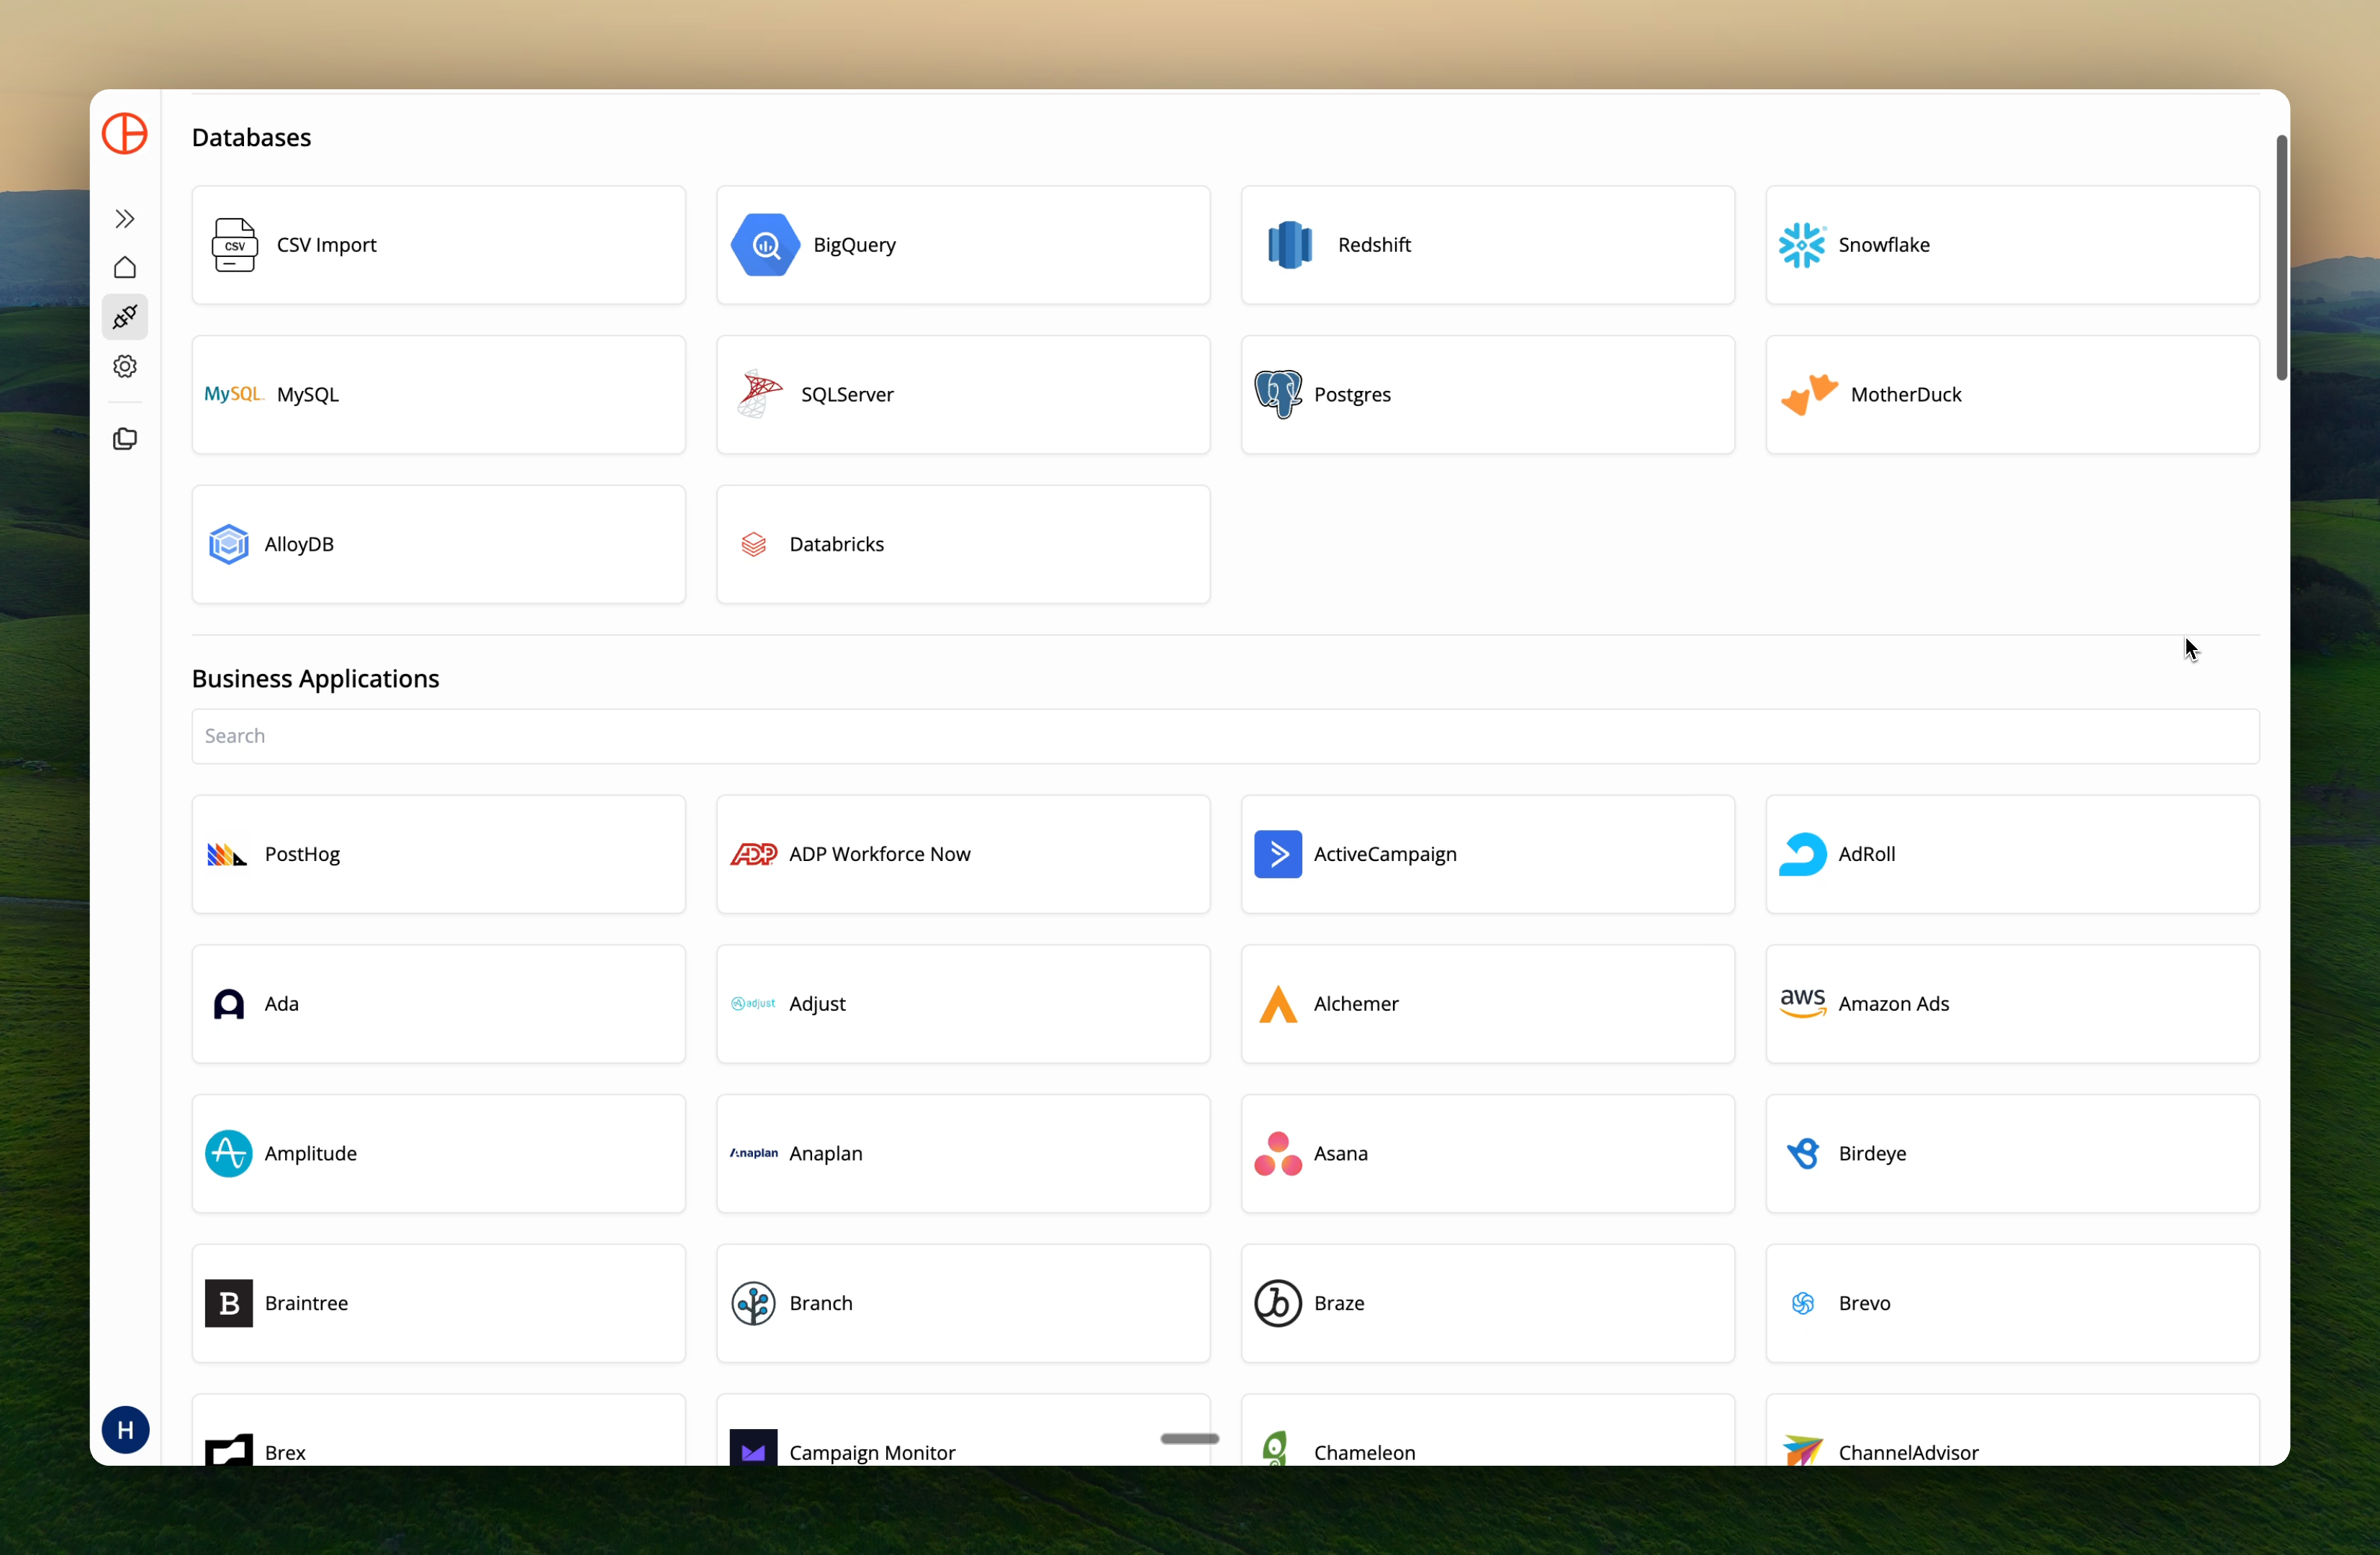Choose the Postgres elephant icon
This screenshot has height=1555, width=2380.
(1277, 394)
